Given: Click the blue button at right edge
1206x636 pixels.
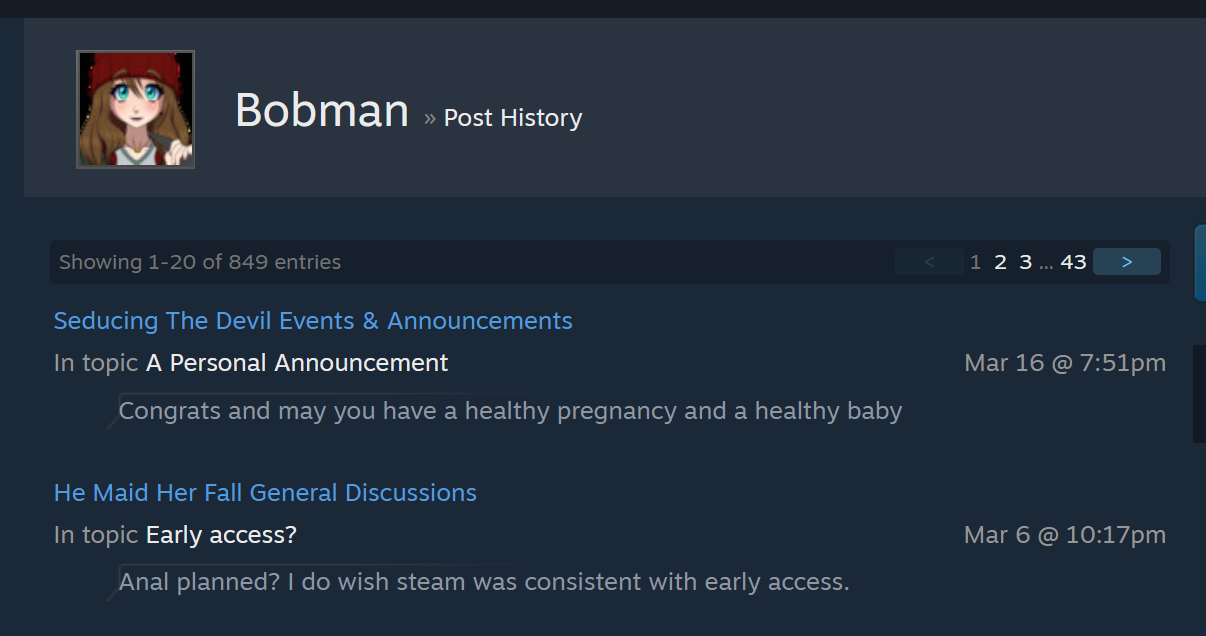Looking at the screenshot, I should 1200,263.
